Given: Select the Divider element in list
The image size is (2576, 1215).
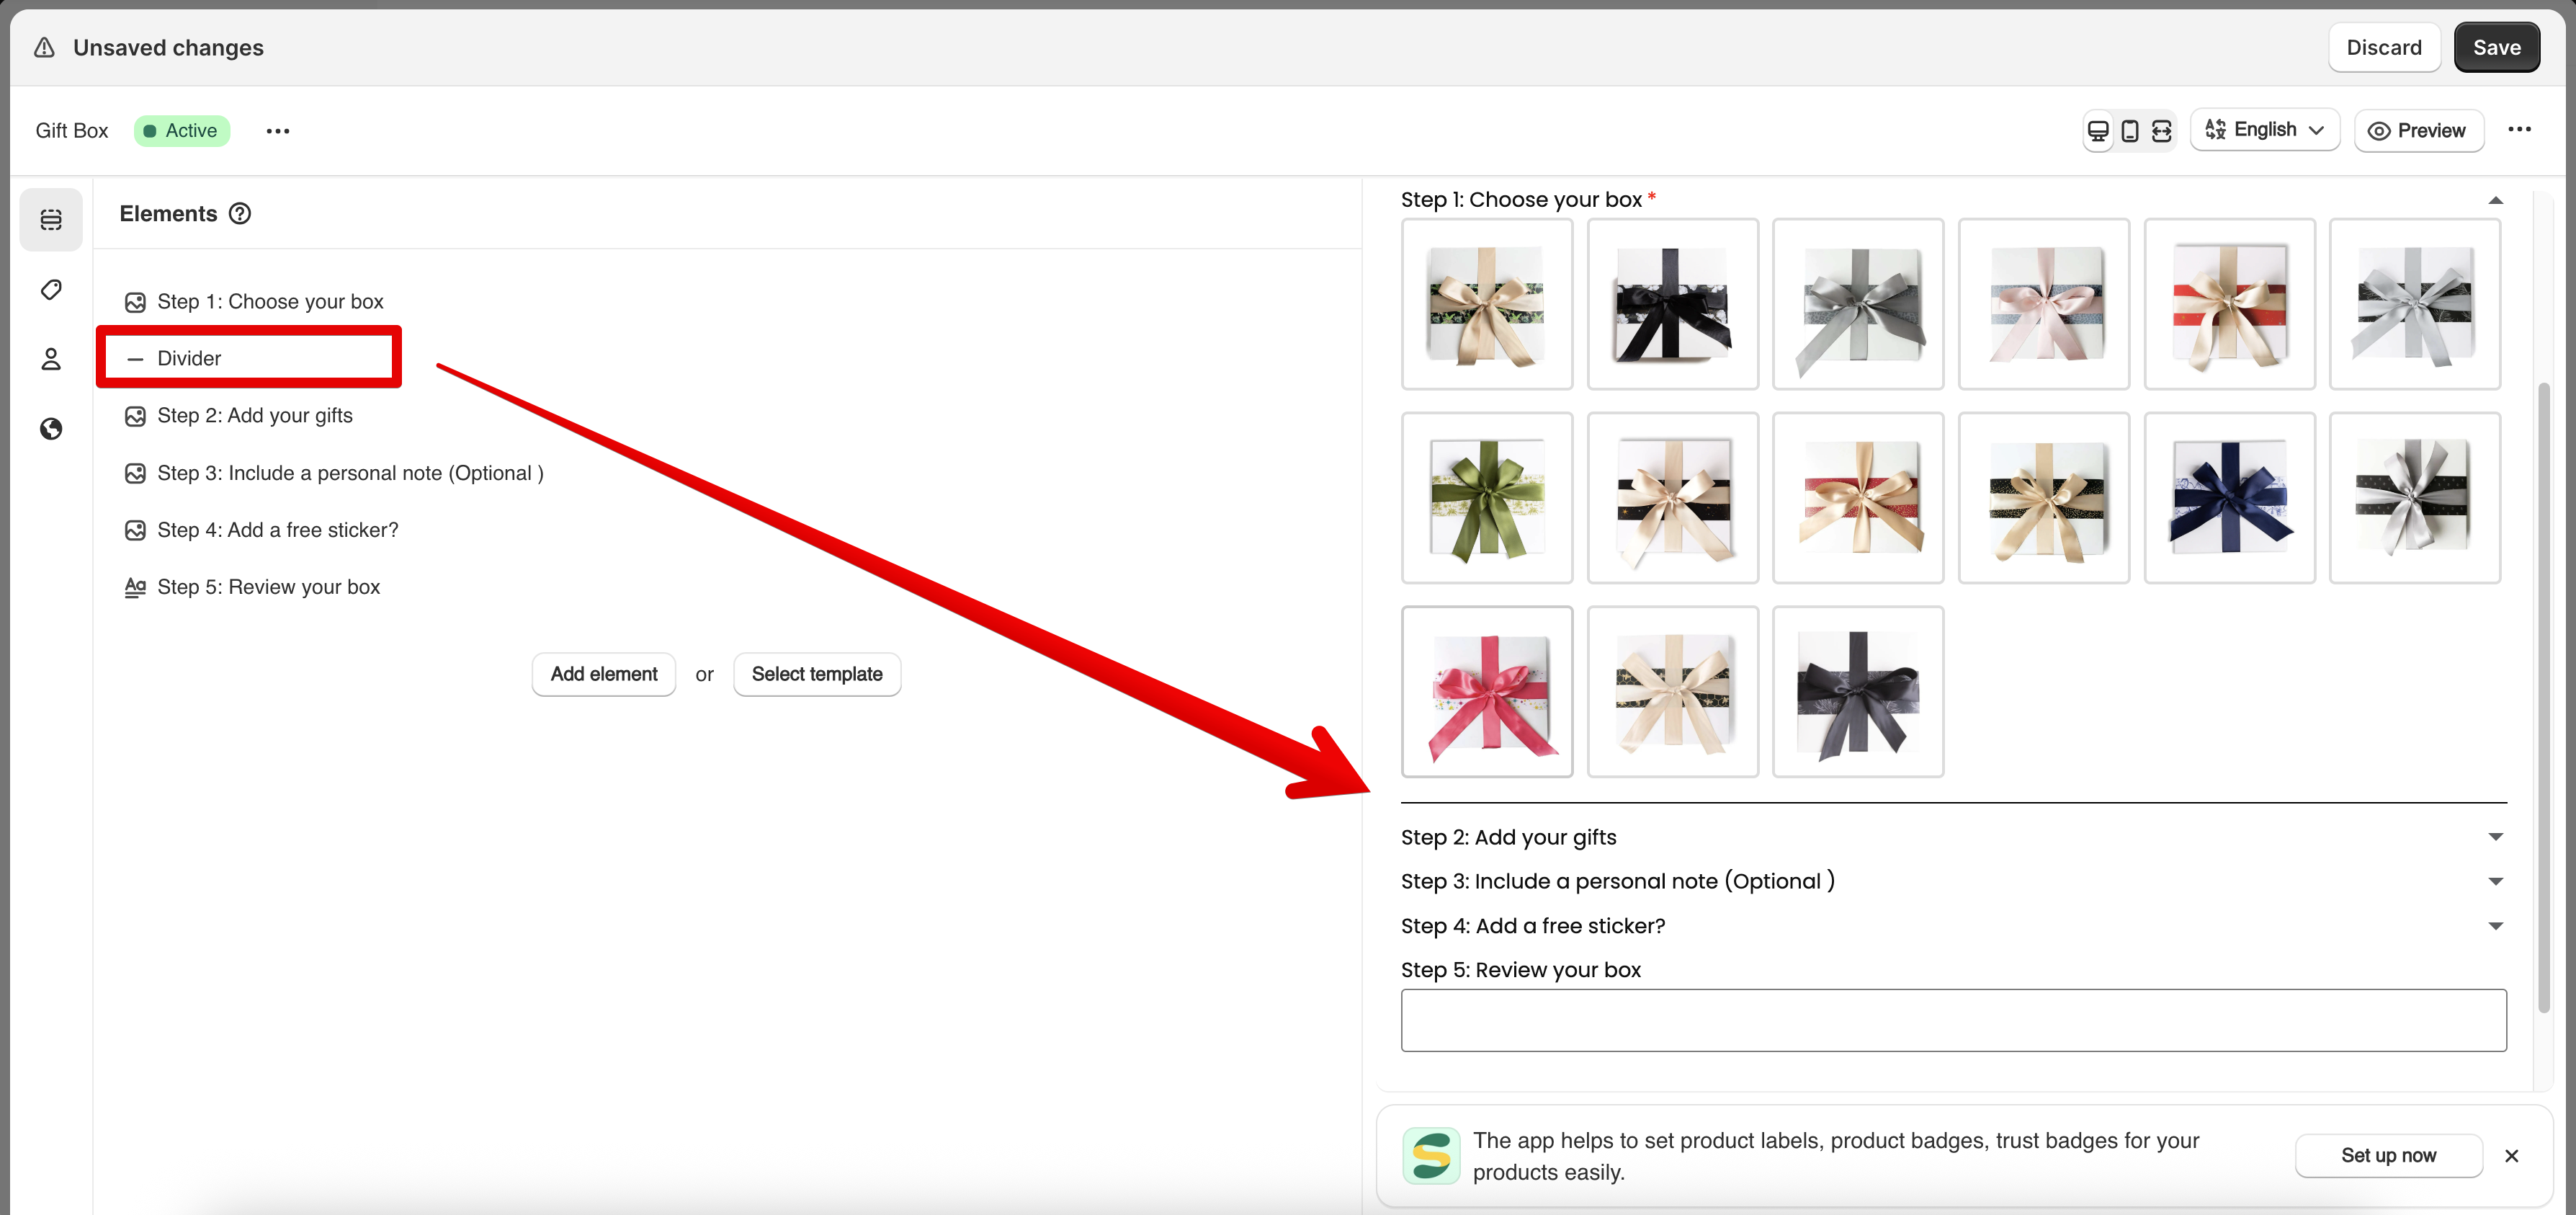Looking at the screenshot, I should [x=189, y=358].
